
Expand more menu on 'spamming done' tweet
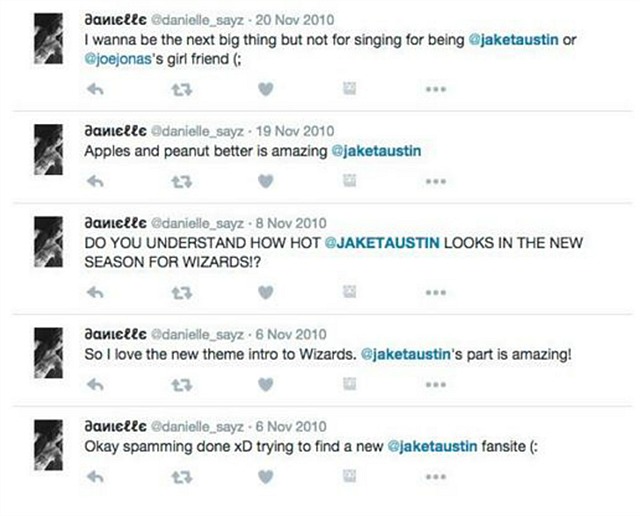pyautogui.click(x=436, y=477)
